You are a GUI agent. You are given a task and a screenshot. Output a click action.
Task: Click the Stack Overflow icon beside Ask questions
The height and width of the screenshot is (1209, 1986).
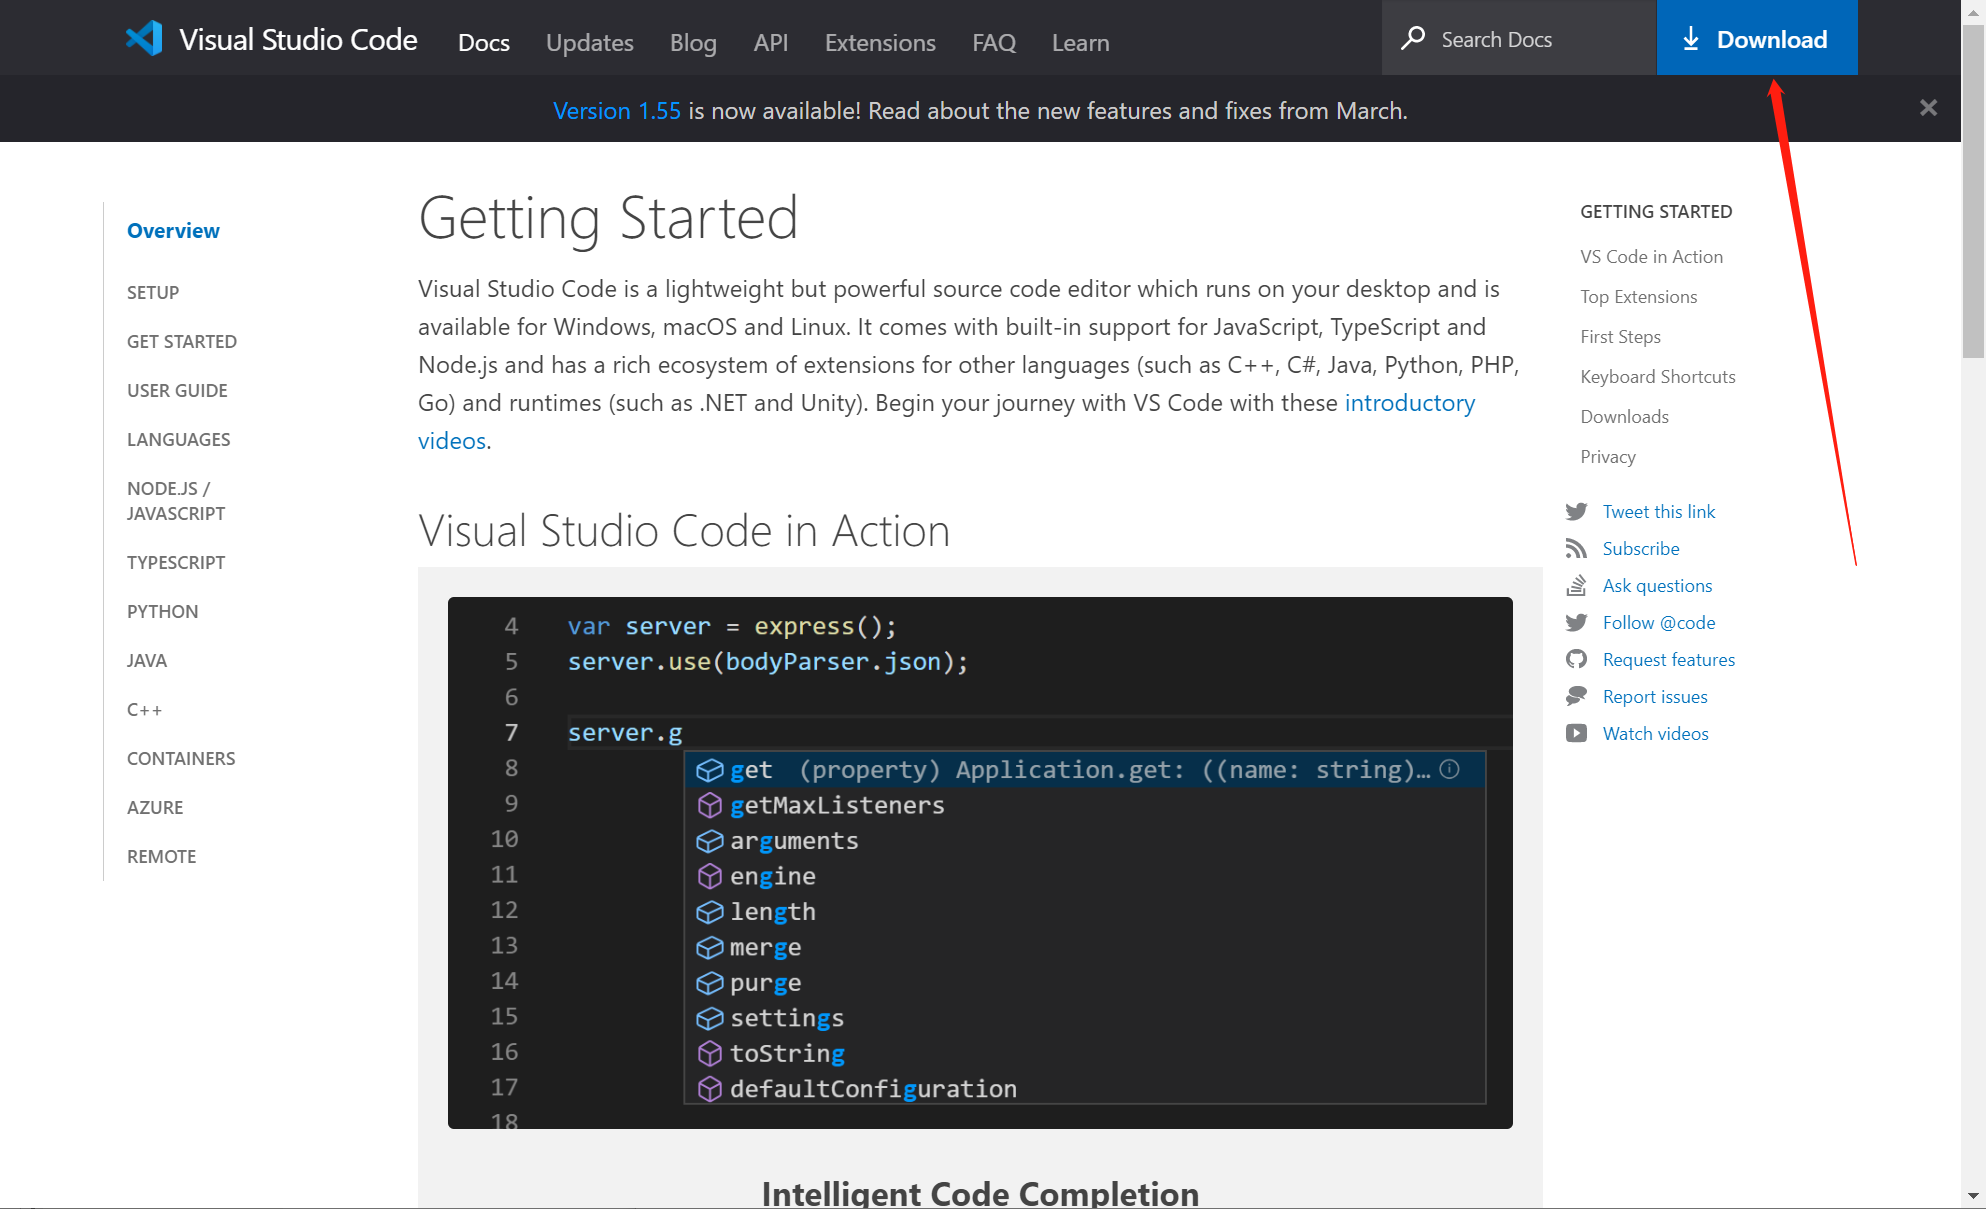tap(1577, 586)
